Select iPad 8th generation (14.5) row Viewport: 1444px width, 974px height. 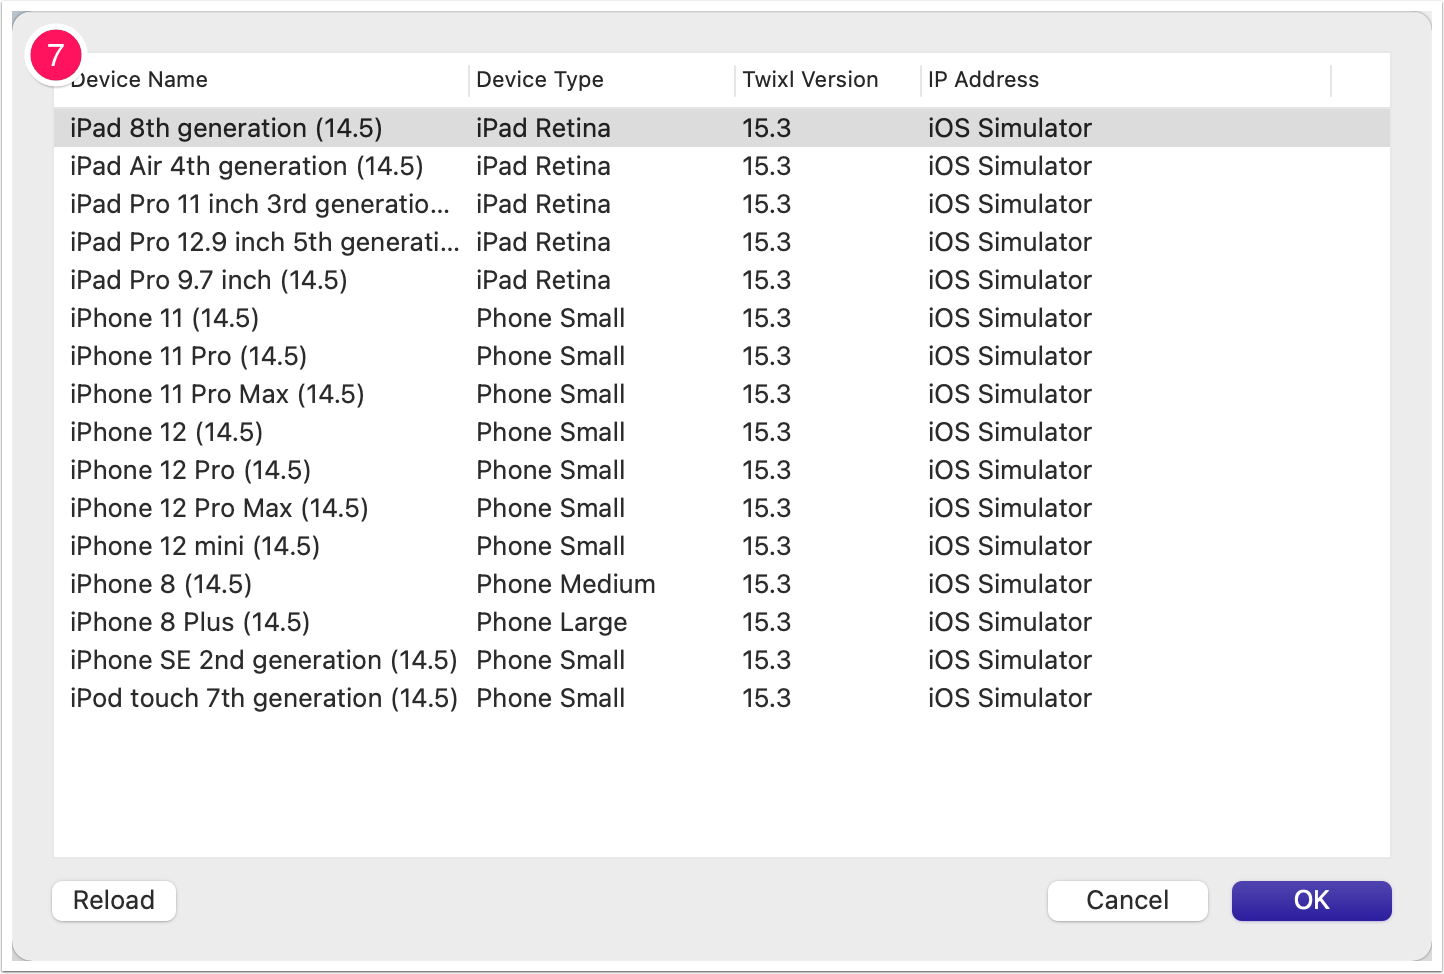(721, 128)
